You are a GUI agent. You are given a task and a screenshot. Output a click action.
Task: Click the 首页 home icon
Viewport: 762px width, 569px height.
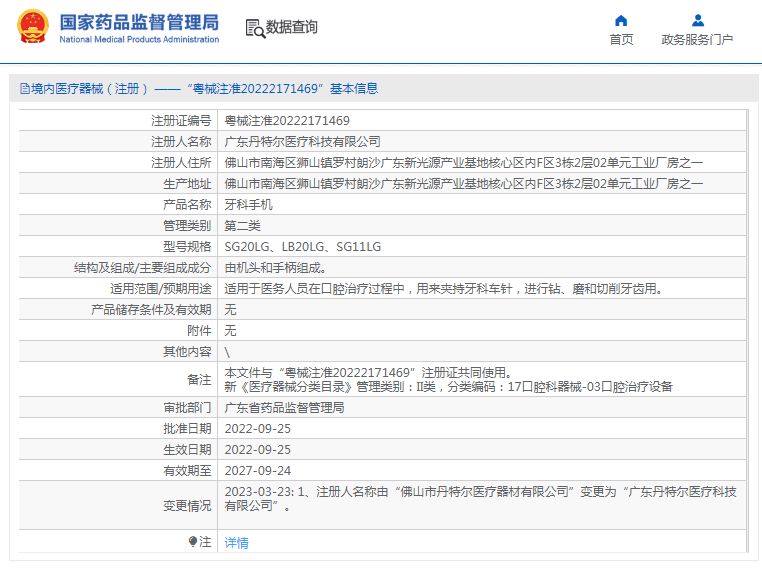click(621, 20)
